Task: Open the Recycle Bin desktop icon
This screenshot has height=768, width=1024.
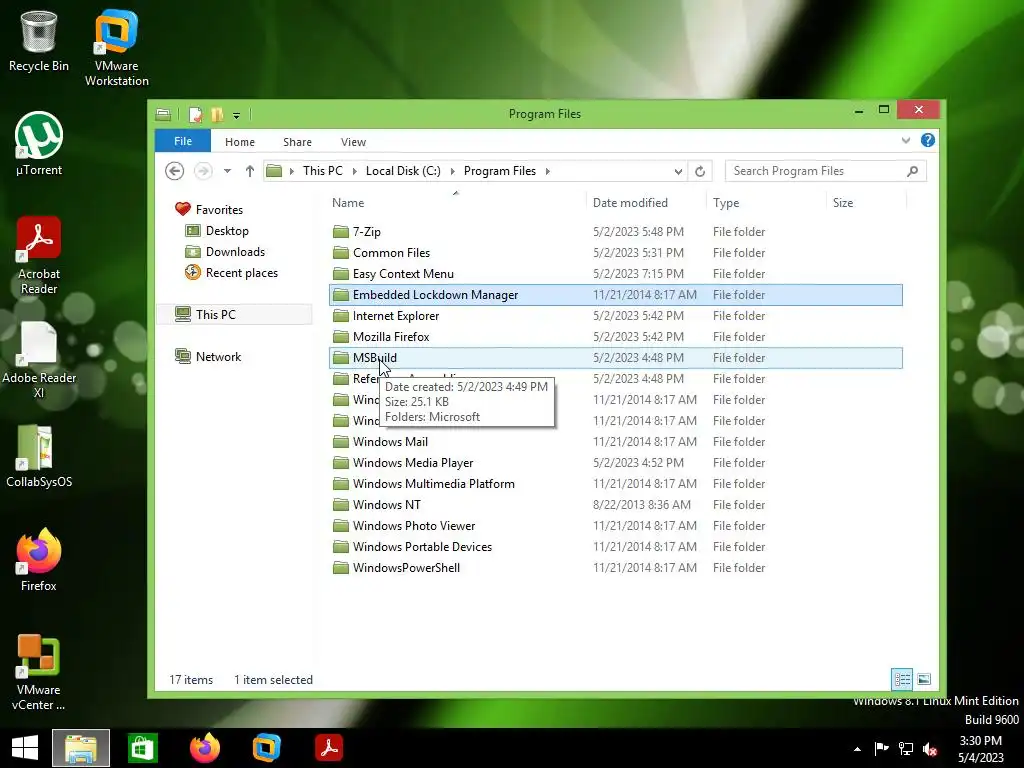Action: [x=39, y=42]
